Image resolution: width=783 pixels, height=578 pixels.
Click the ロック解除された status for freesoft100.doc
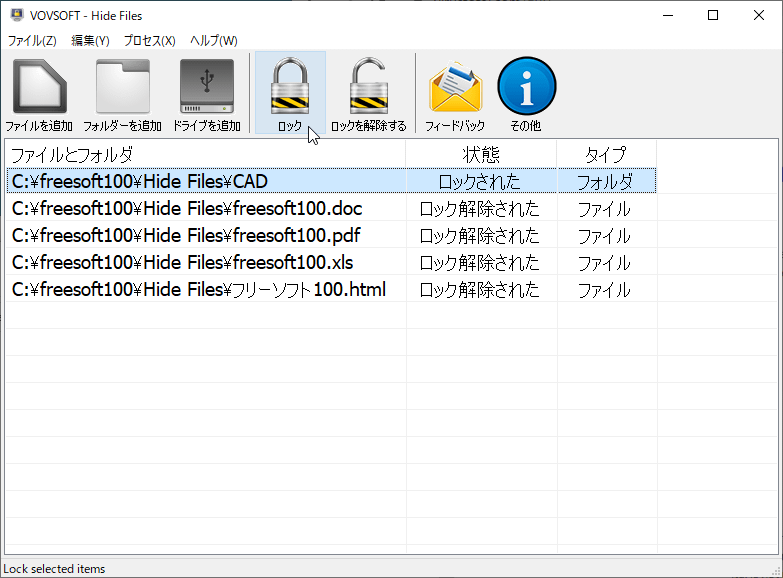point(479,208)
